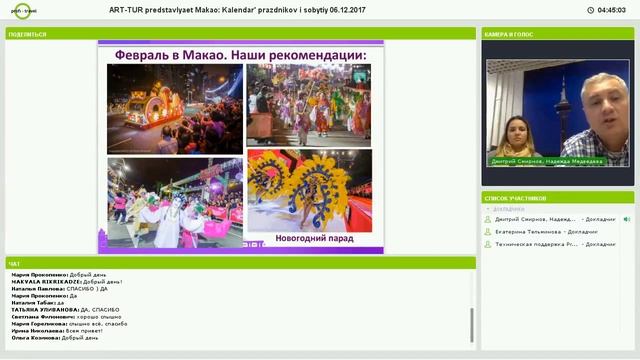Click ТАТЬЯНА УЛИВАНОВА's message ДА, СПАСИБО
Viewport: 640px width, 360px height.
point(65,310)
